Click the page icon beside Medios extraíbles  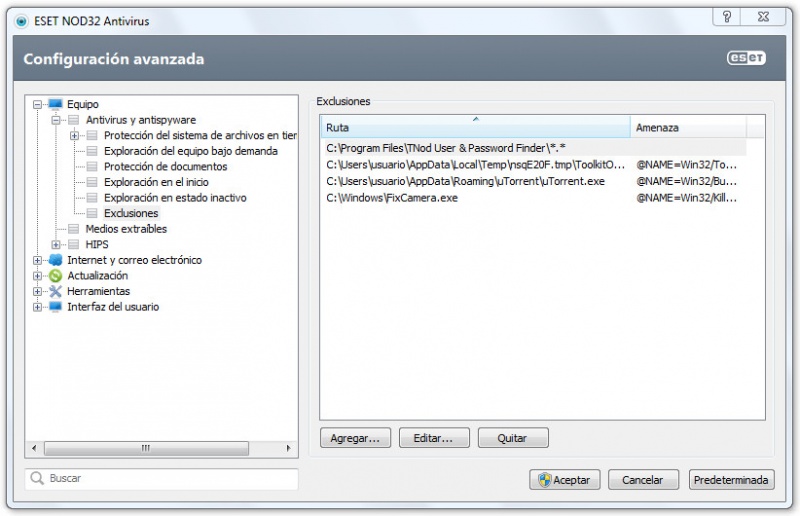73,229
